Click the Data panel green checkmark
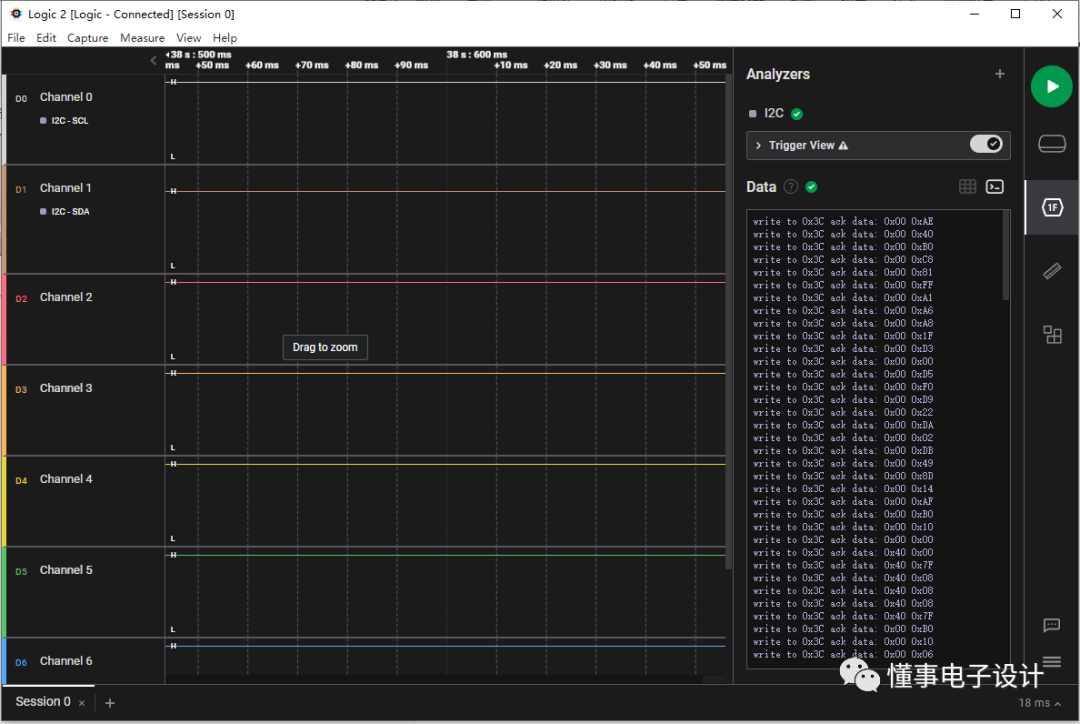Viewport: 1080px width, 724px height. (810, 186)
